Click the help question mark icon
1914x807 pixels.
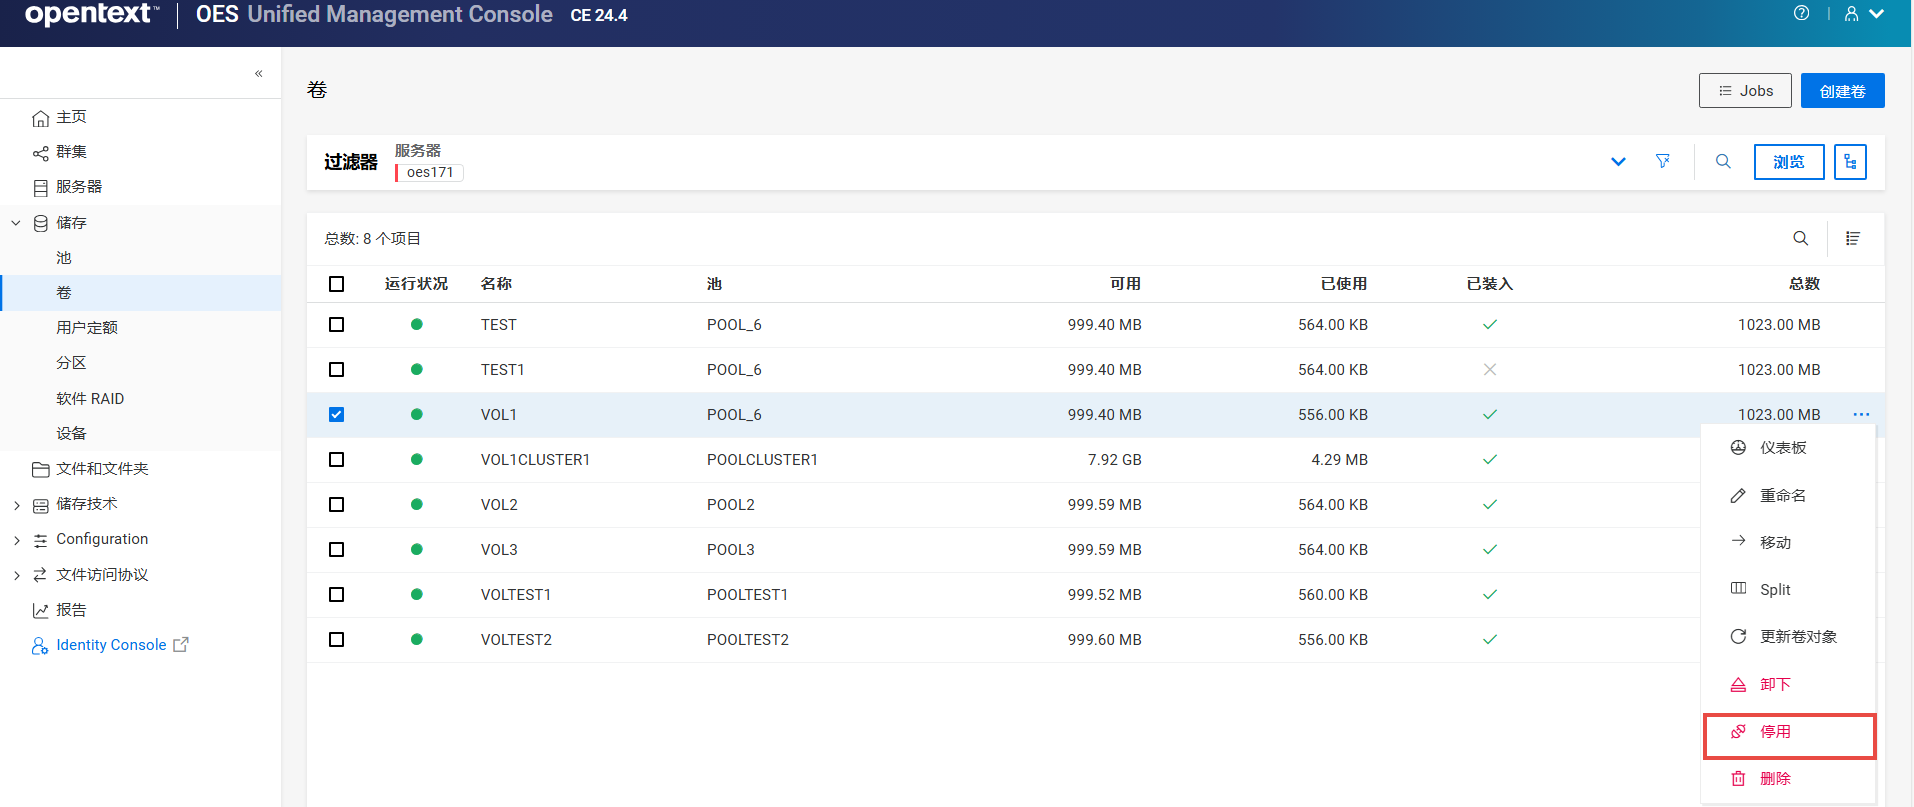[x=1801, y=14]
